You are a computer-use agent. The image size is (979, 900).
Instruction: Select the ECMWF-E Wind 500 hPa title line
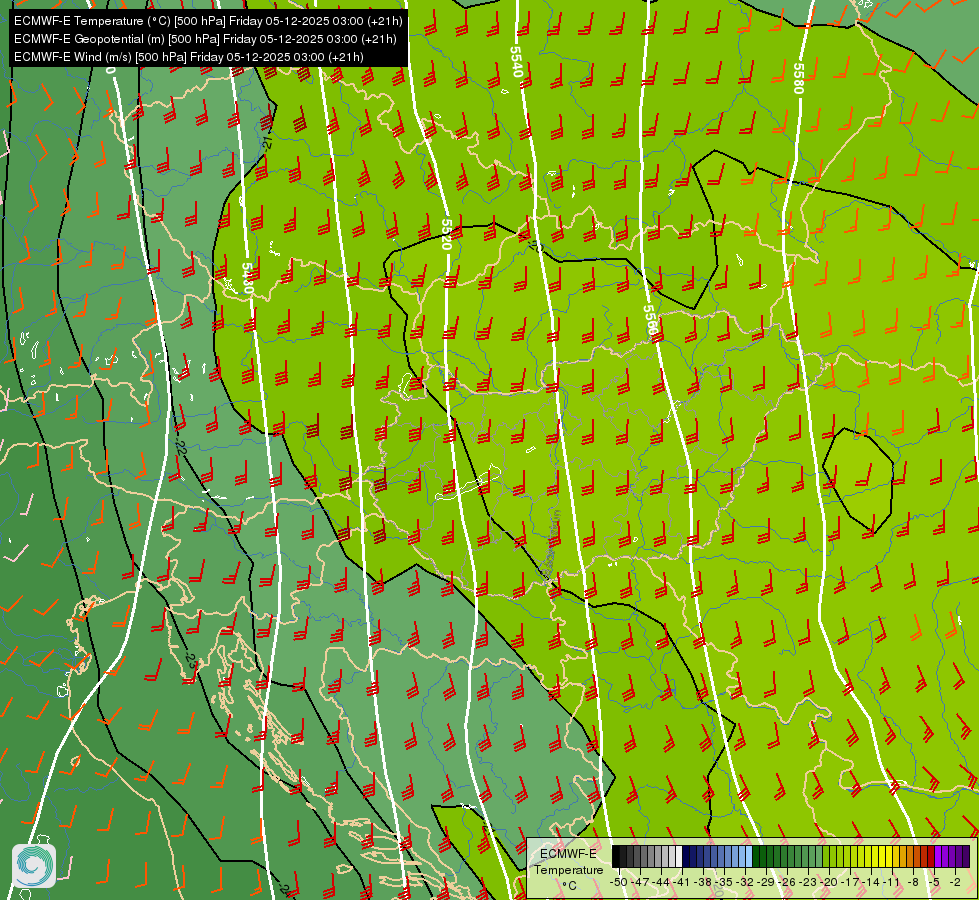click(x=189, y=57)
